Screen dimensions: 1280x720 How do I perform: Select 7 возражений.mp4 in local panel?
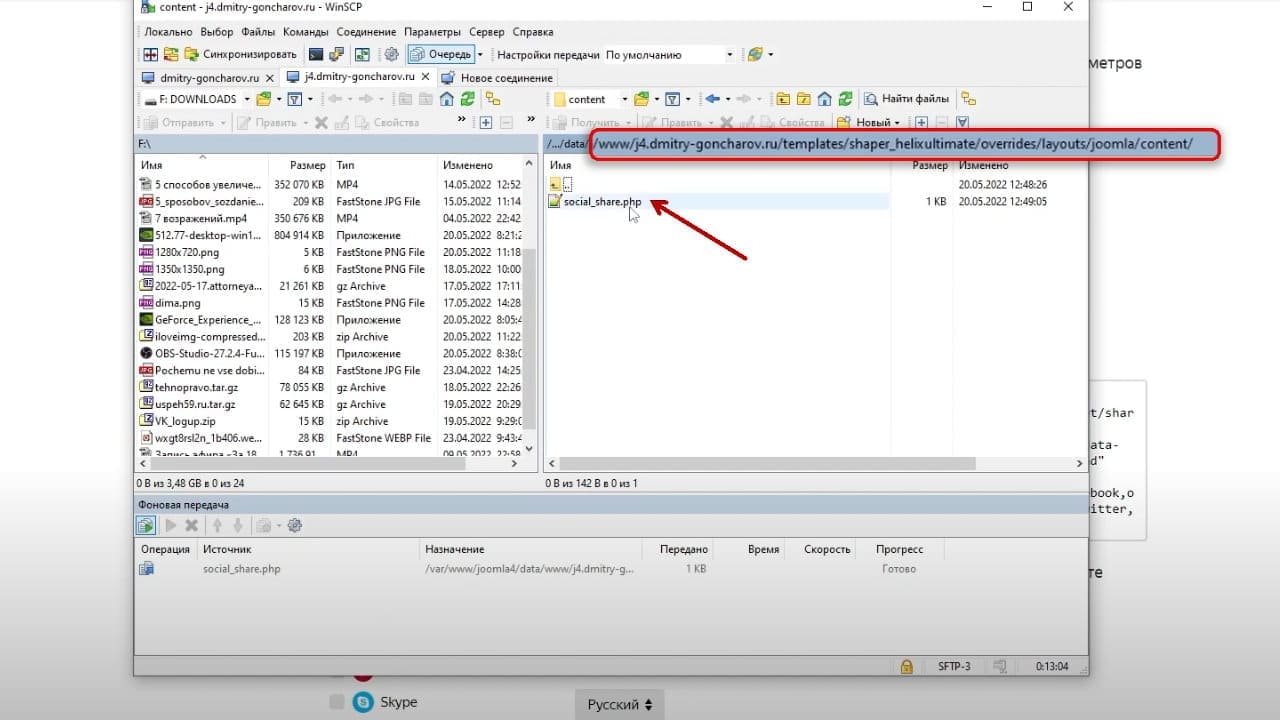[x=200, y=219]
